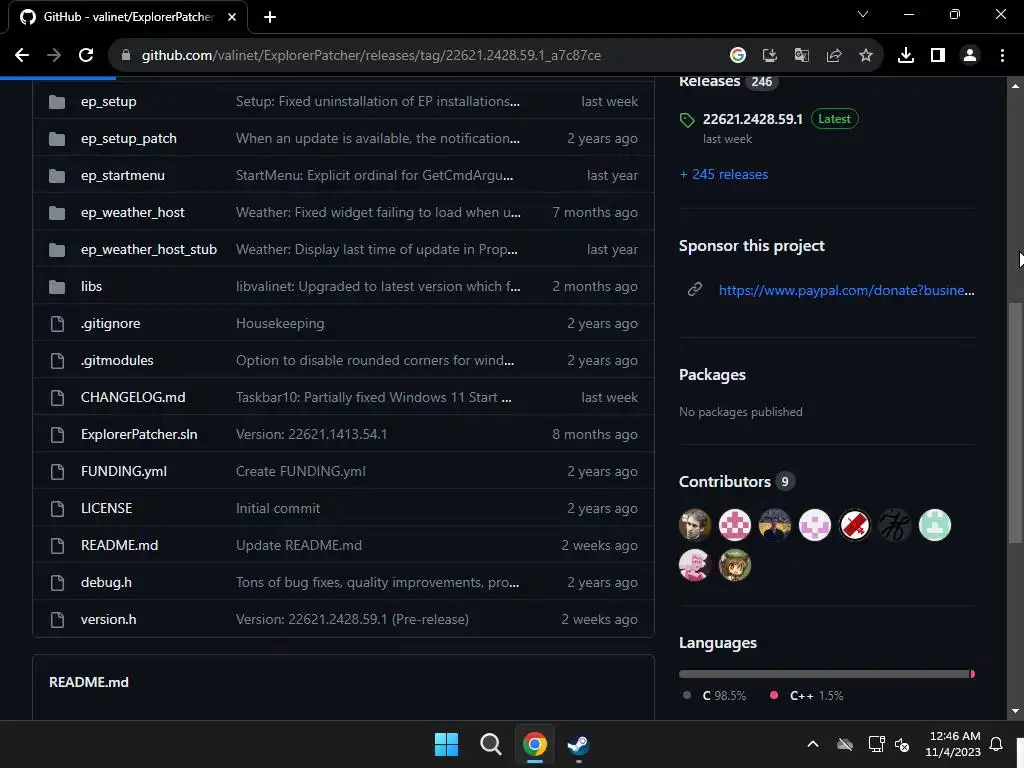Screen dimensions: 1024x768
Task: Open the PayPal donate sponsor link
Action: pos(846,290)
